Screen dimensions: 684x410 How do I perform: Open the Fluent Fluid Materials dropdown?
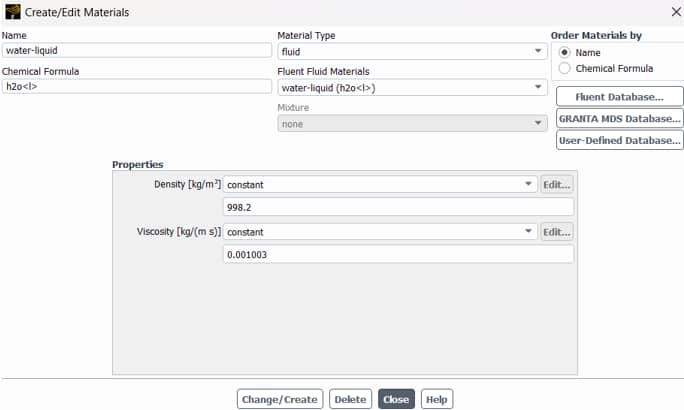pos(412,88)
